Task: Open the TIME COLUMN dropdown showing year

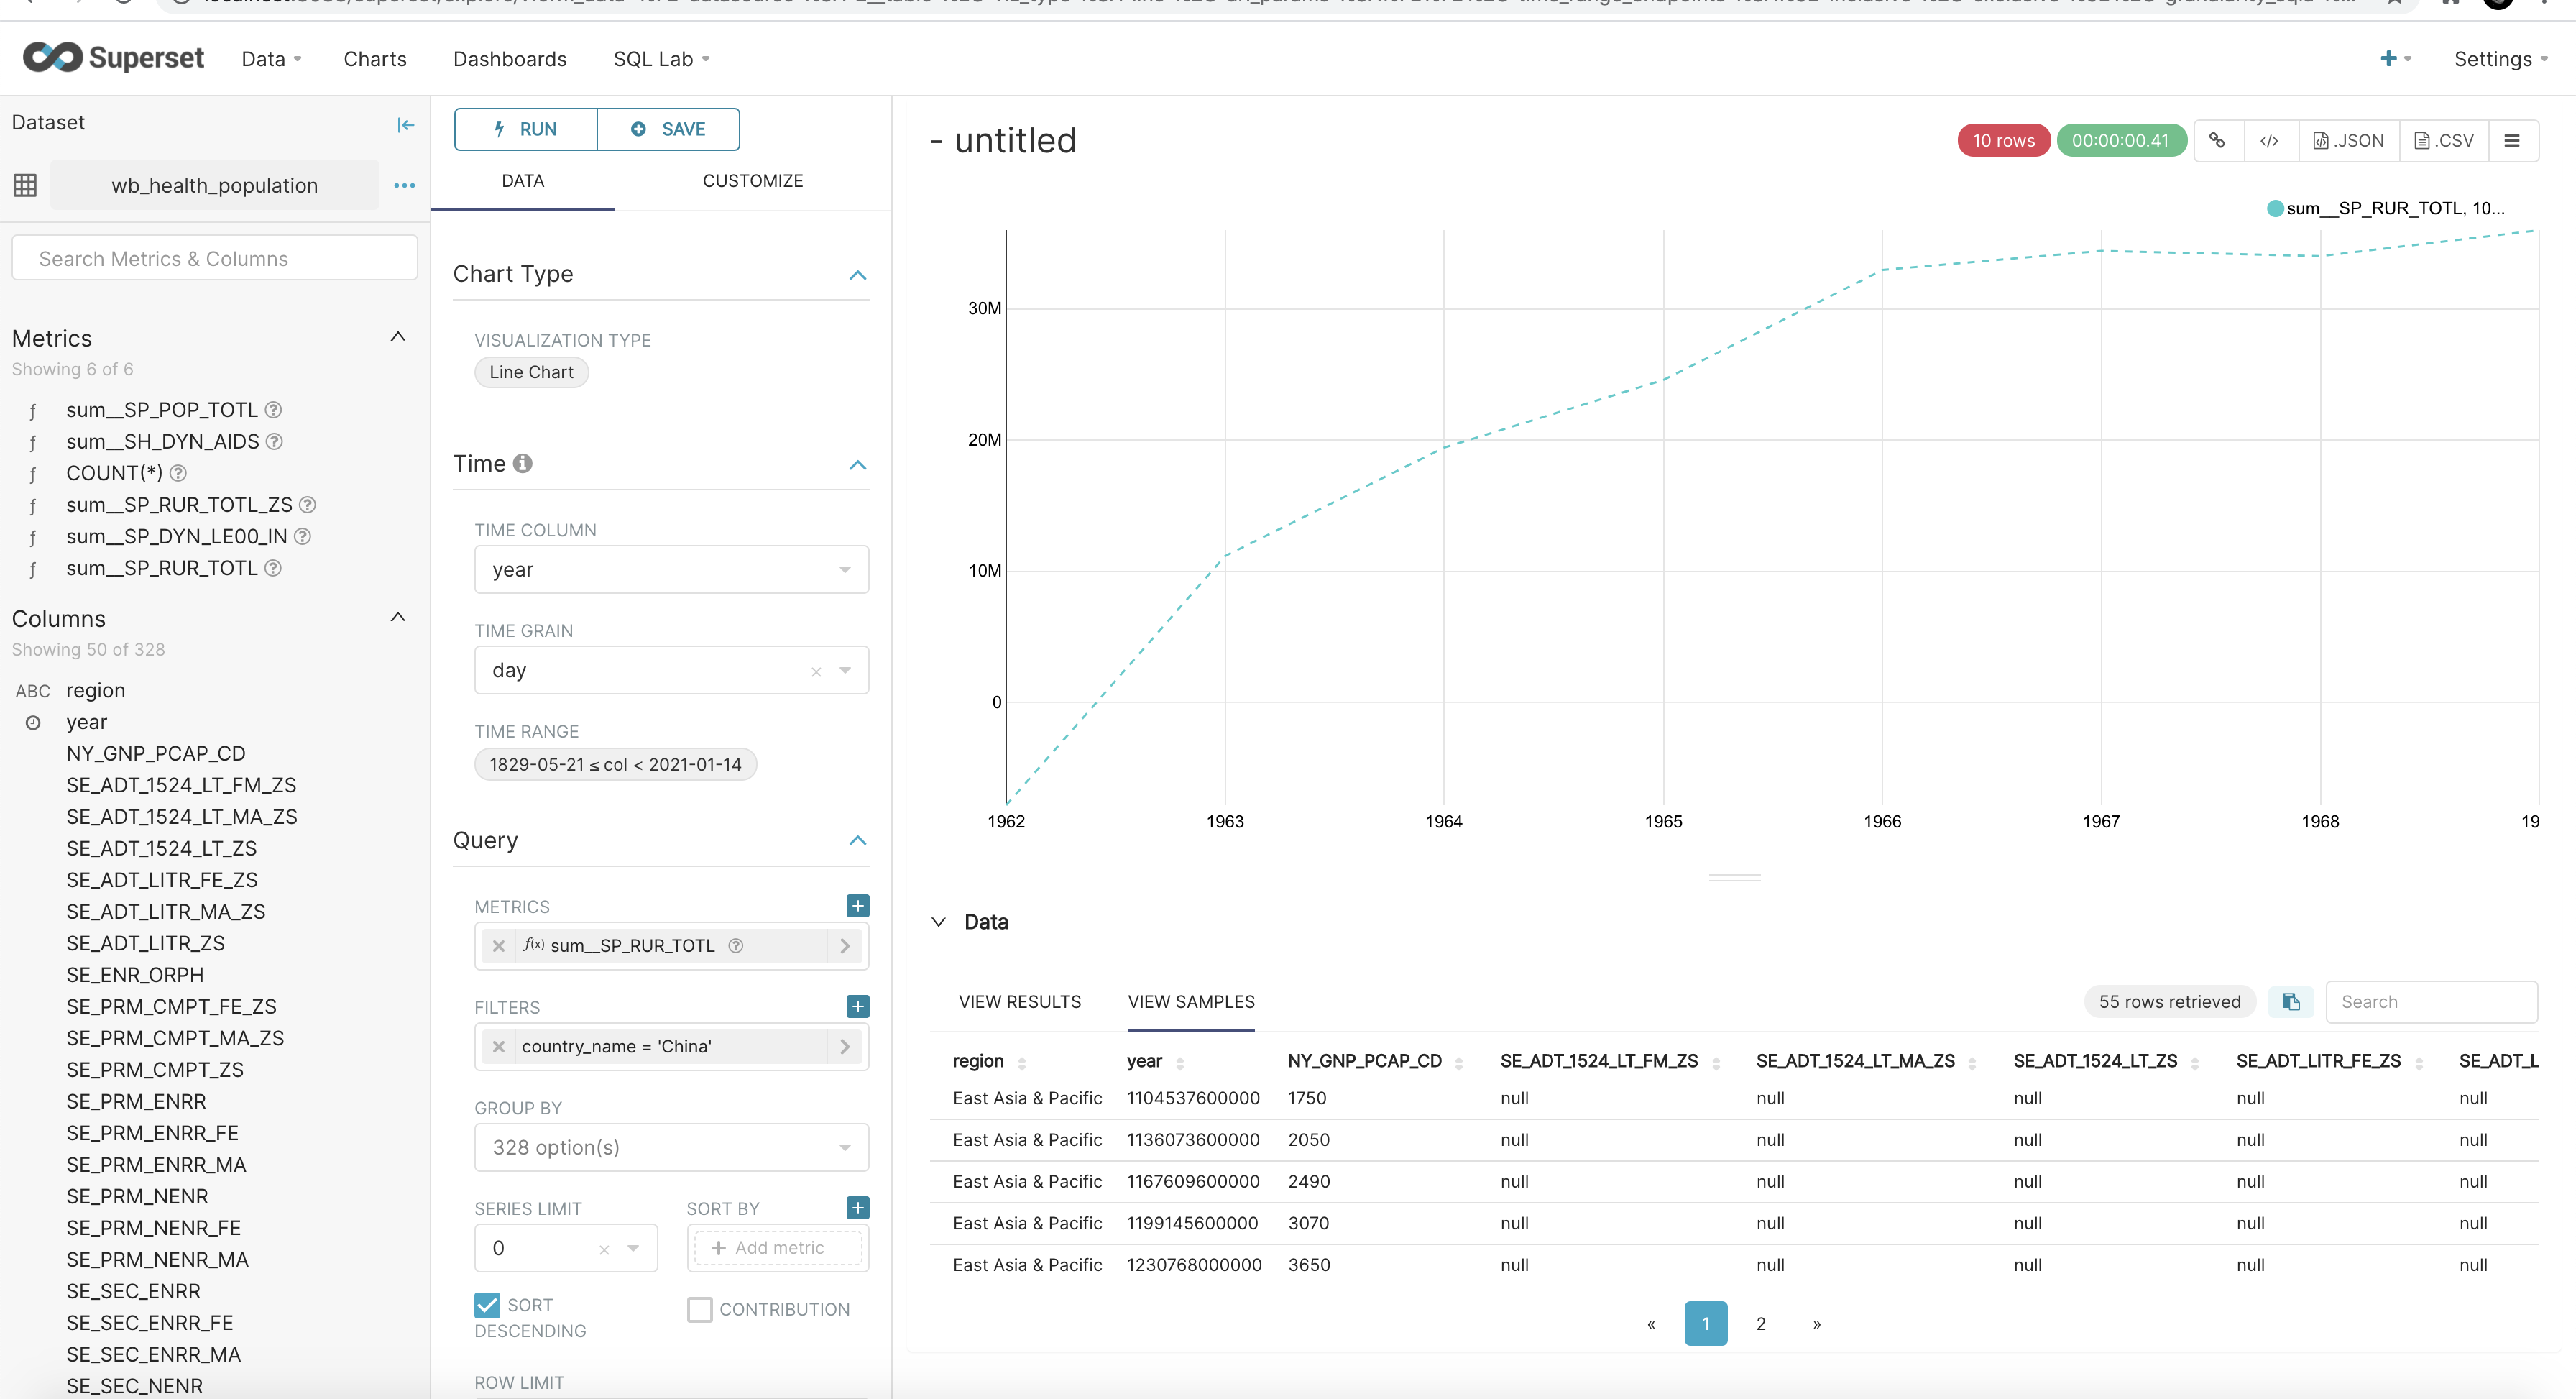Action: click(x=671, y=569)
